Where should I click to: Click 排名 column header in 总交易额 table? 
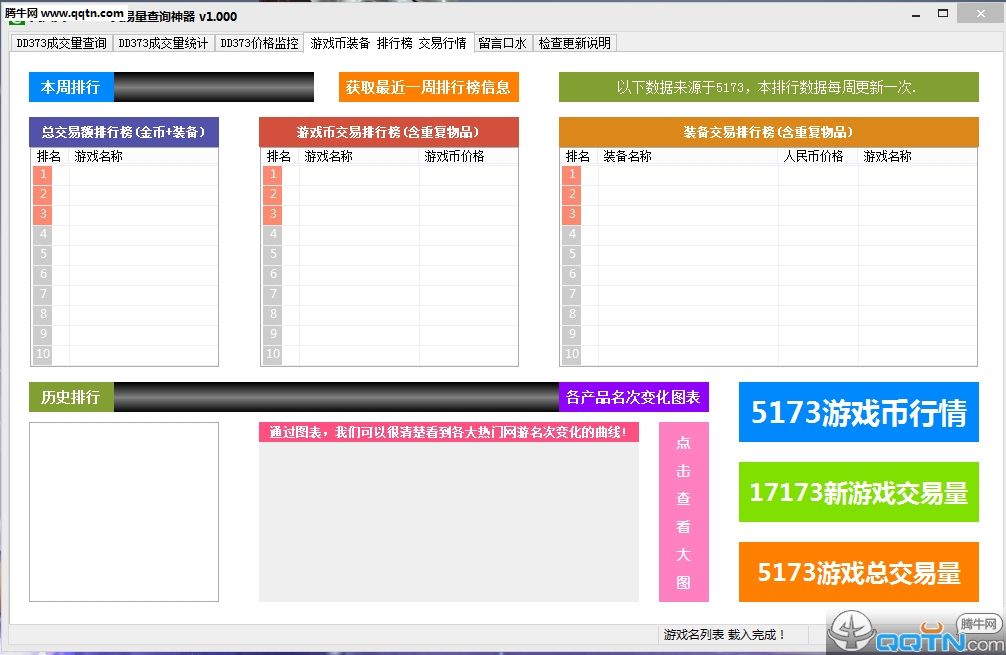point(49,157)
